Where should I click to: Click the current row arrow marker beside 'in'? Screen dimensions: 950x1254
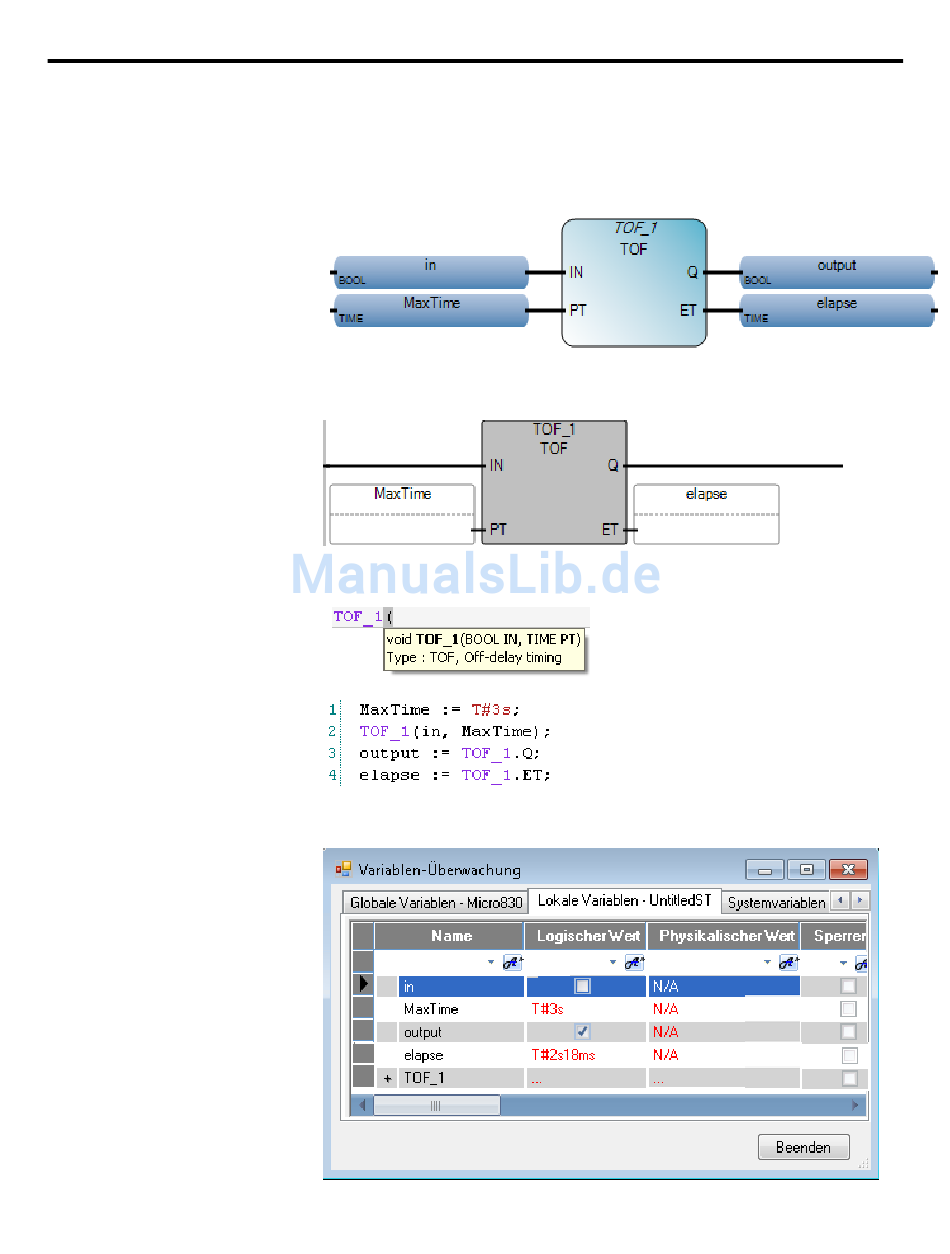[x=363, y=986]
